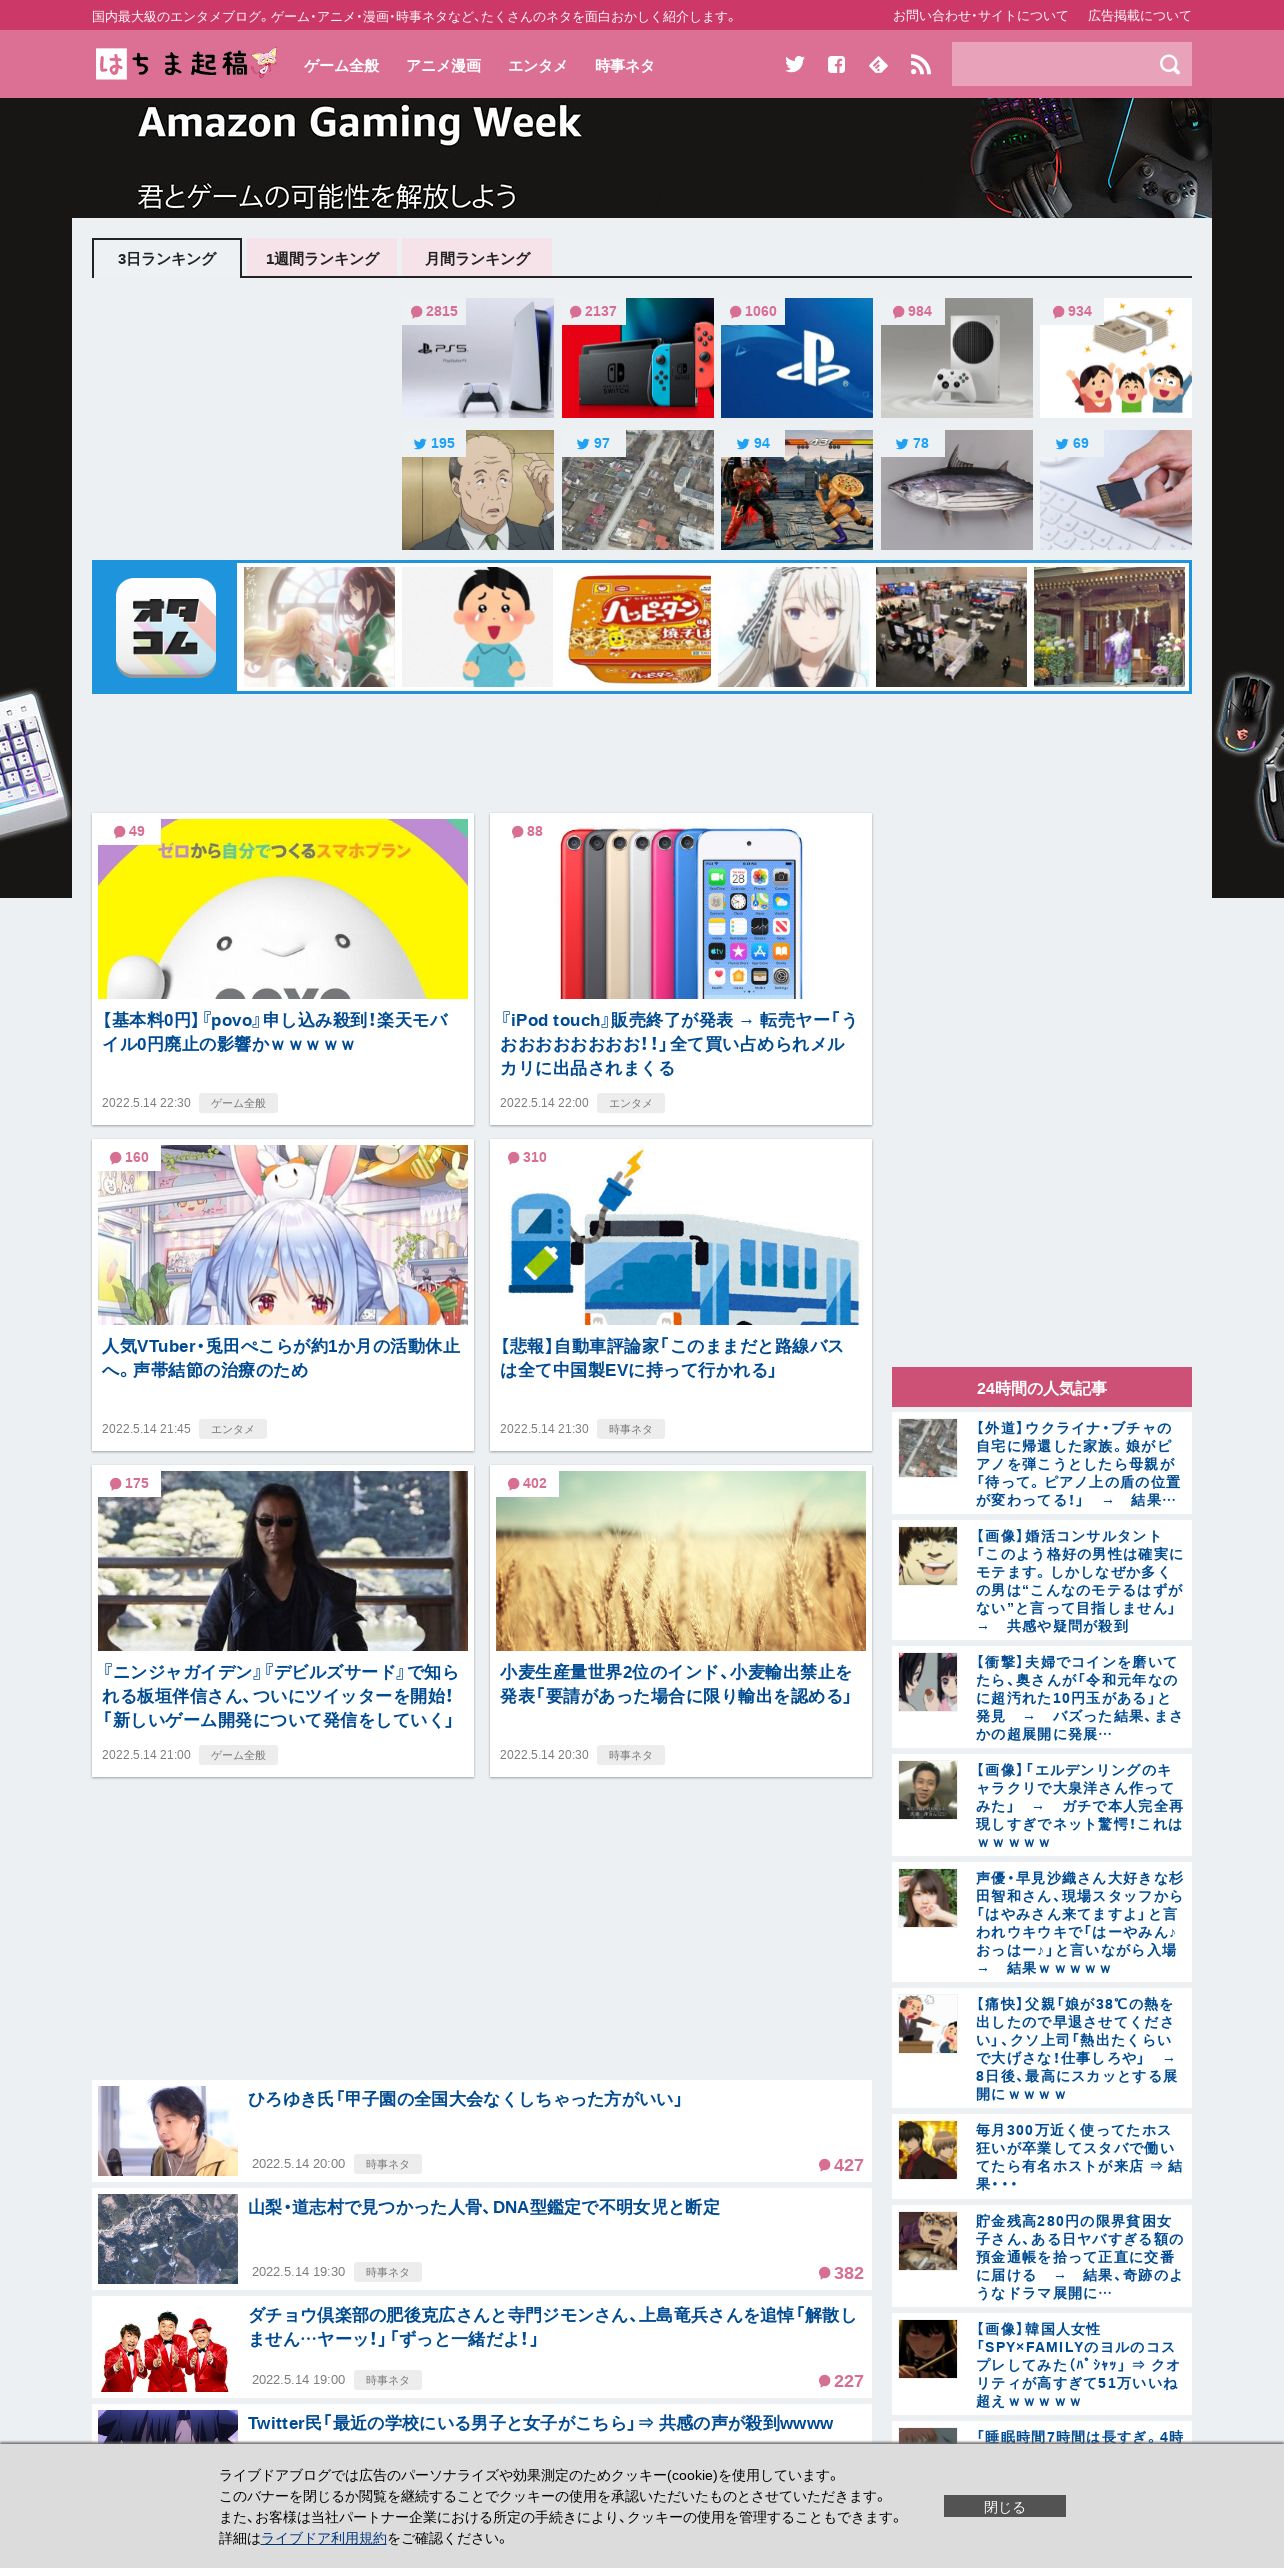Click the エンタメ tag under iPod touch article
This screenshot has height=2568, width=1284.
(x=631, y=1103)
